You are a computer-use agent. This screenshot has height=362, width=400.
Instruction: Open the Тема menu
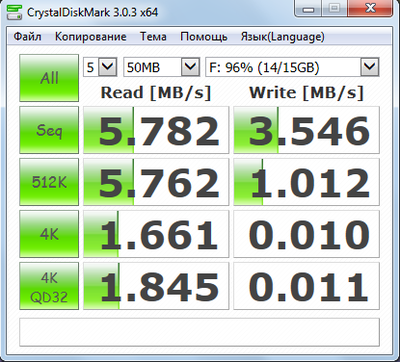pyautogui.click(x=153, y=36)
